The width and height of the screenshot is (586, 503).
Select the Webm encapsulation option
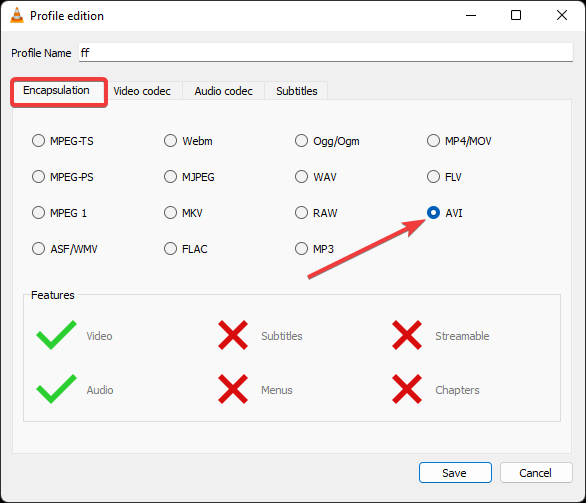(170, 141)
